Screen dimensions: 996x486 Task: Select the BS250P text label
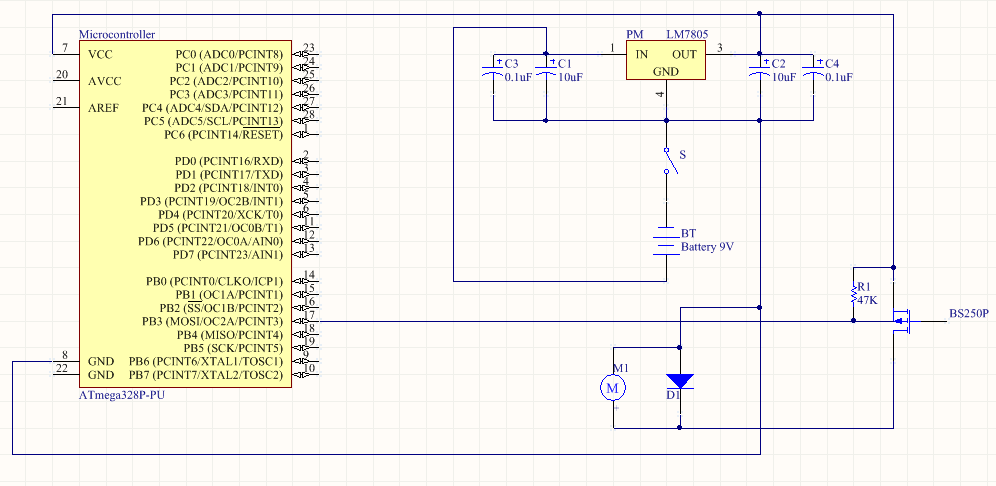968,313
